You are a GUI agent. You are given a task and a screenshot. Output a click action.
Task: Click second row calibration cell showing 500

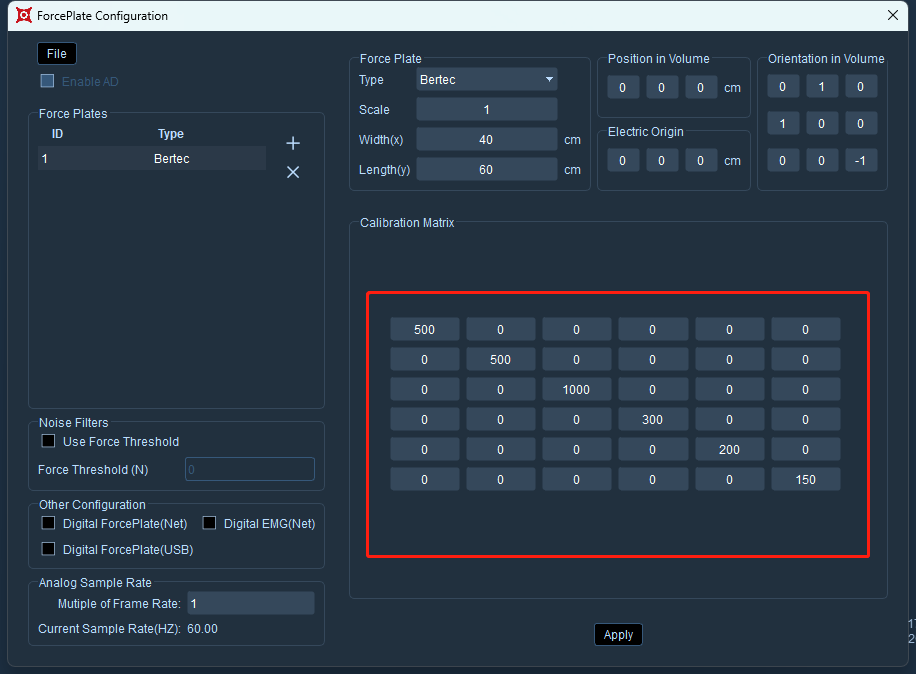click(501, 359)
